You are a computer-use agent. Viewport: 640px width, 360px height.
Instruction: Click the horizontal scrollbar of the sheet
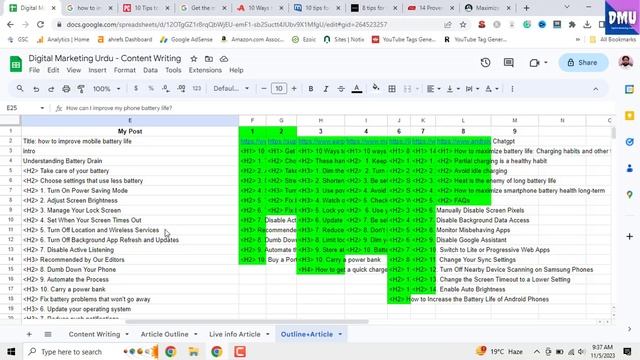pyautogui.click(x=247, y=322)
